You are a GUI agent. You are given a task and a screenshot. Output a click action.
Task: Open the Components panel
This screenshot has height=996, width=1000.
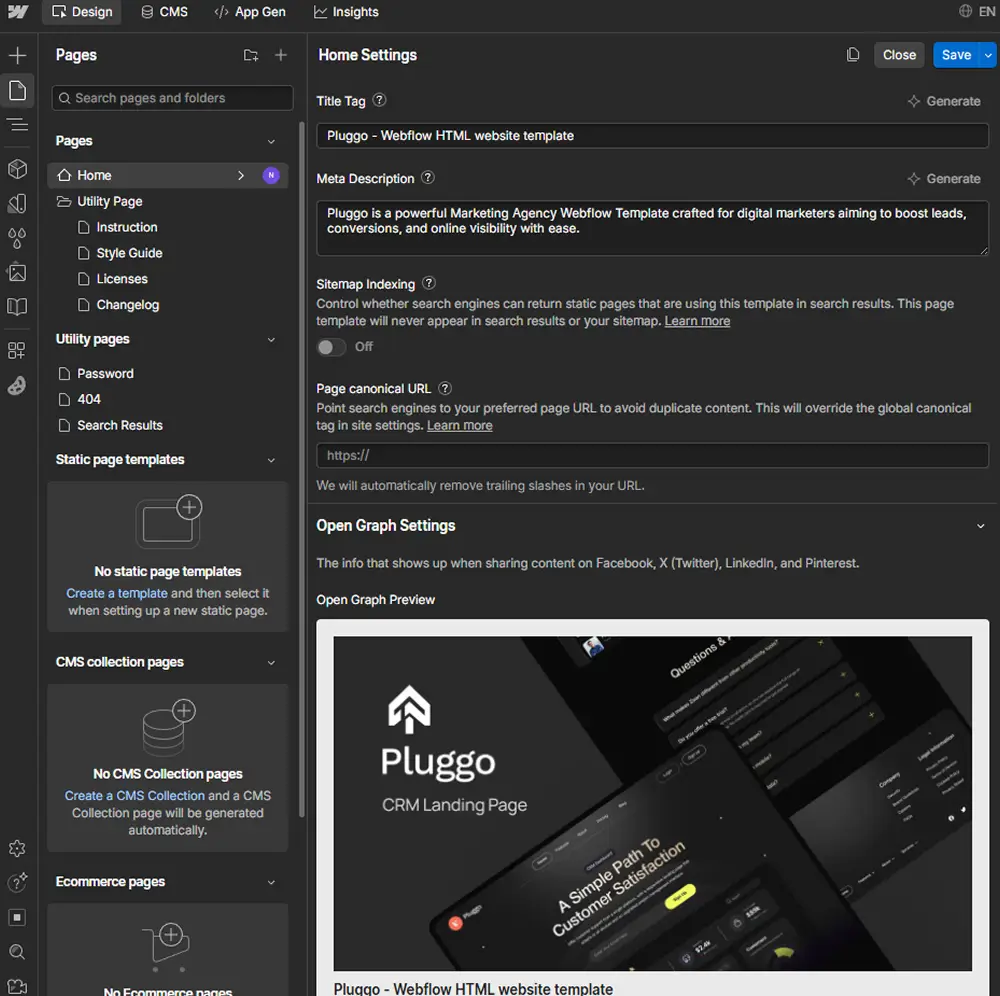(16, 169)
